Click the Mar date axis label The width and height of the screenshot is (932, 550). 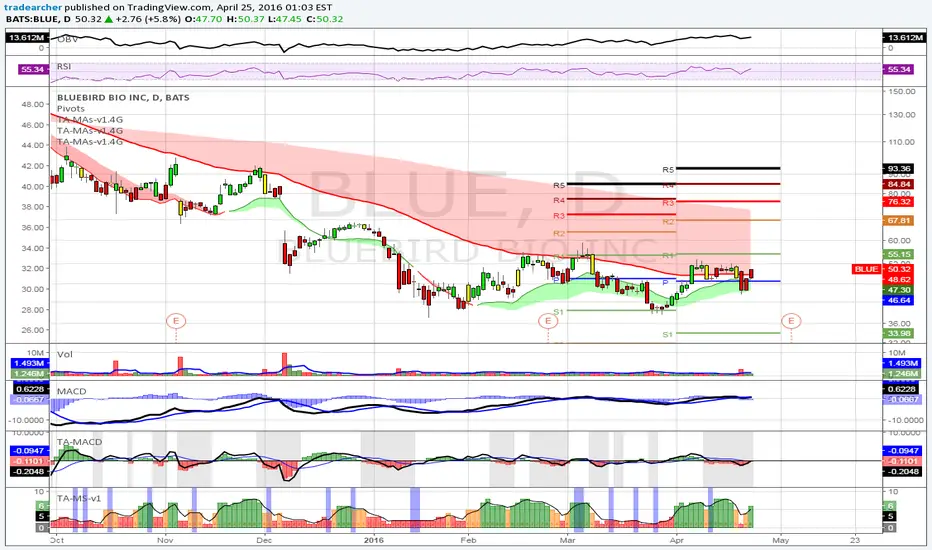tap(568, 540)
